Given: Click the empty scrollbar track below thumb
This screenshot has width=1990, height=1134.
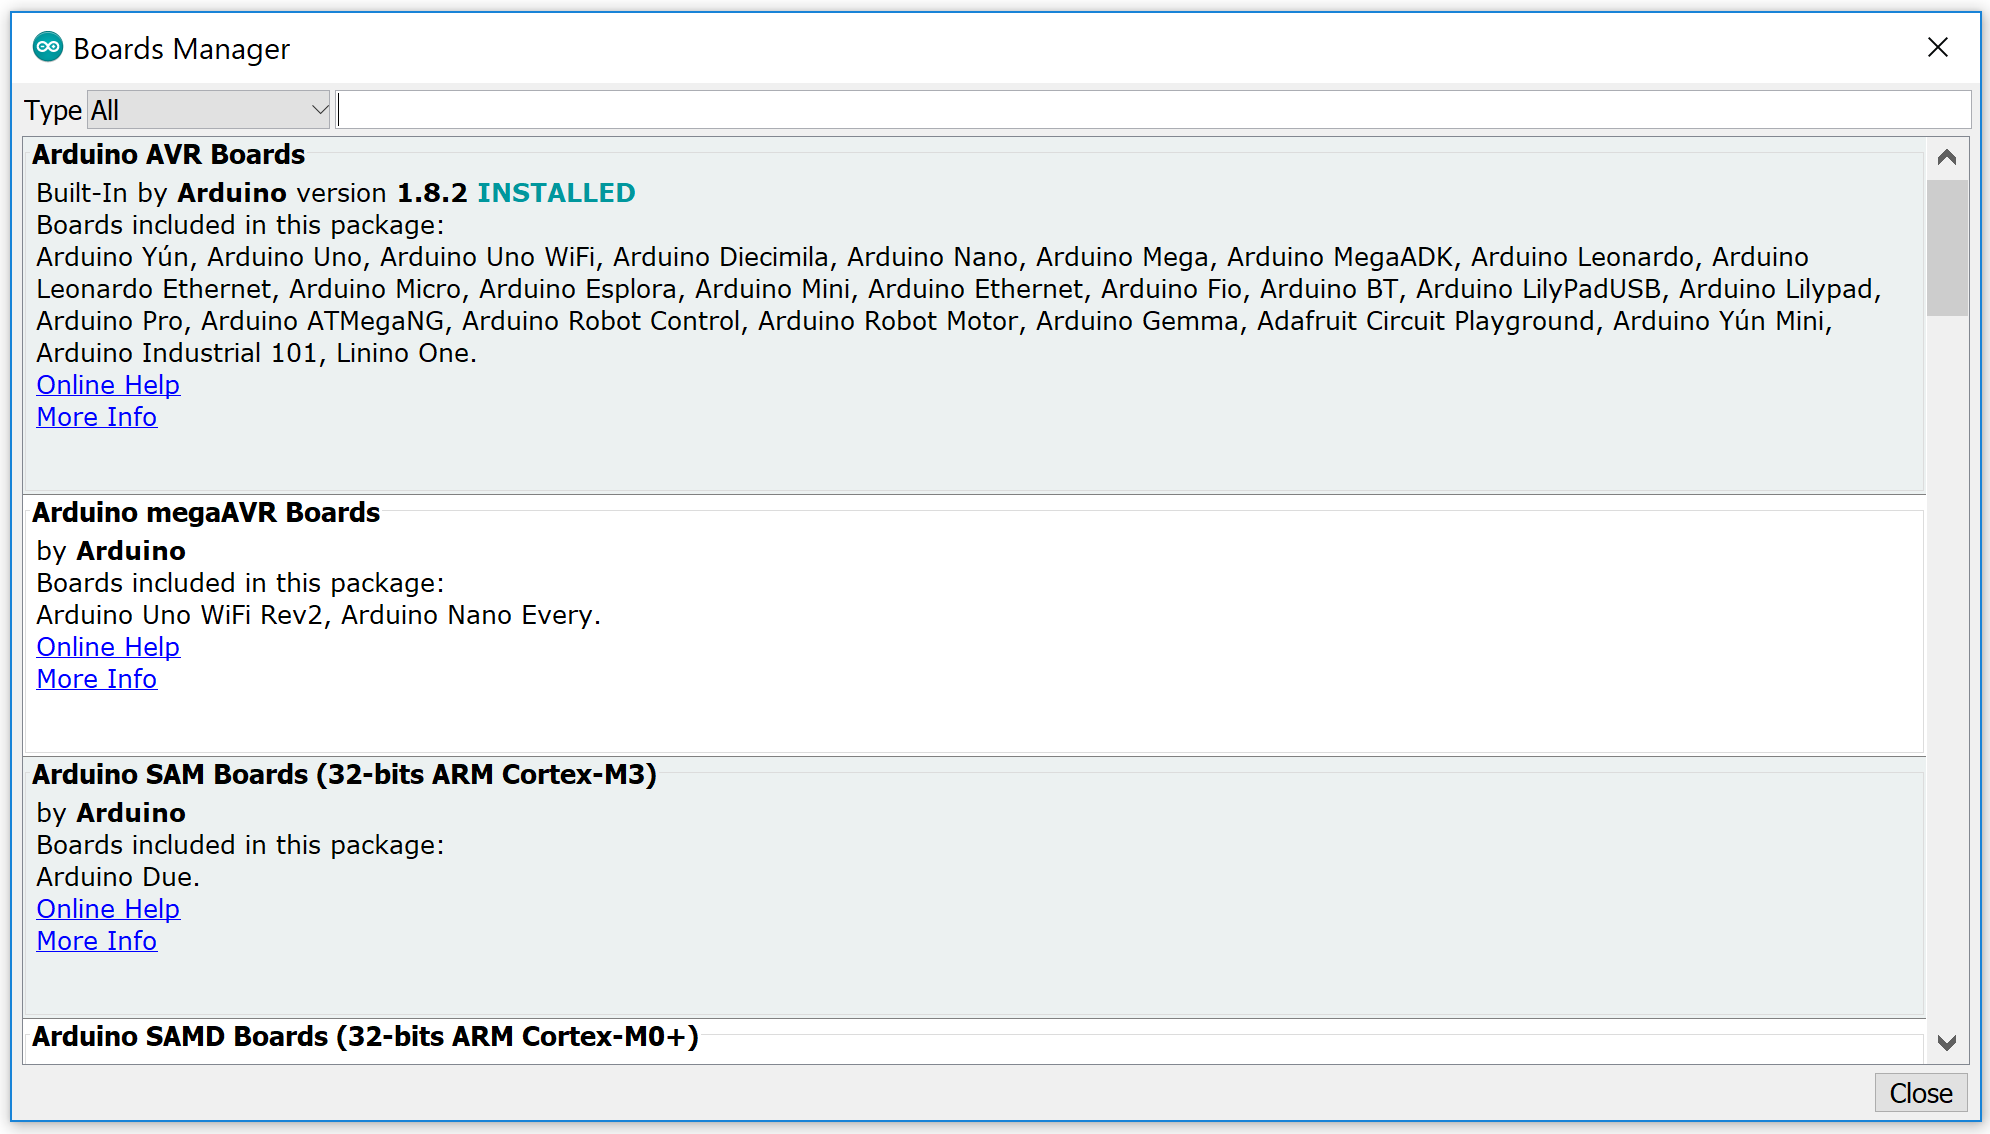Looking at the screenshot, I should 1946,670.
